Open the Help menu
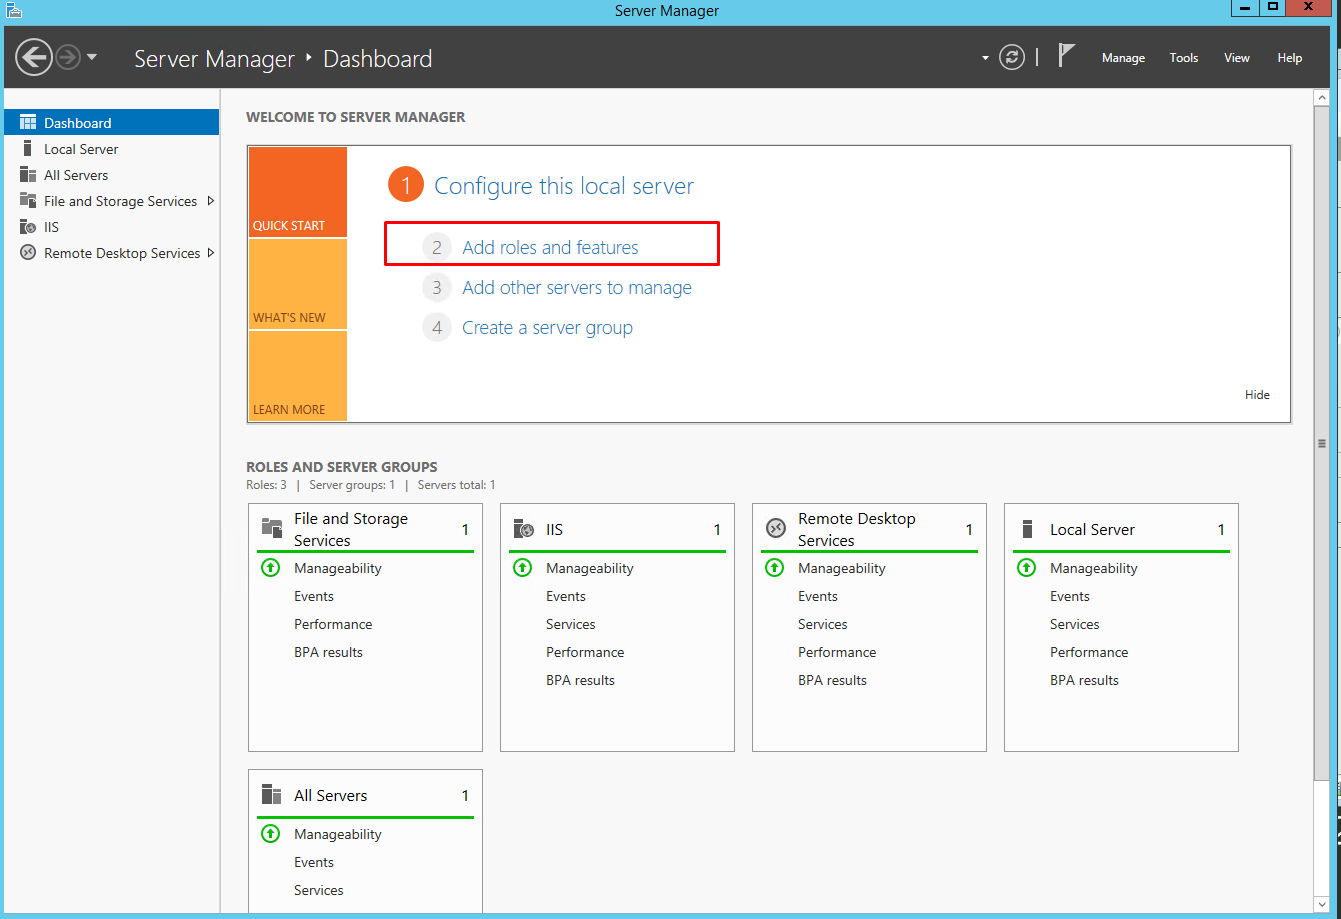Screen dimensions: 1341x919 pyautogui.click(x=1290, y=58)
